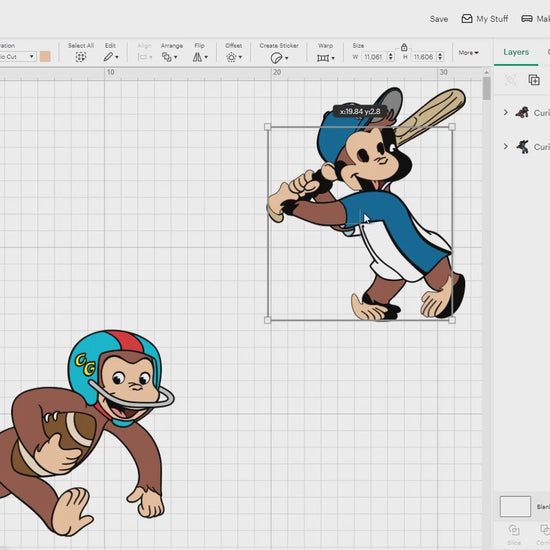Click the Slice icon in Layers panel

click(514, 530)
